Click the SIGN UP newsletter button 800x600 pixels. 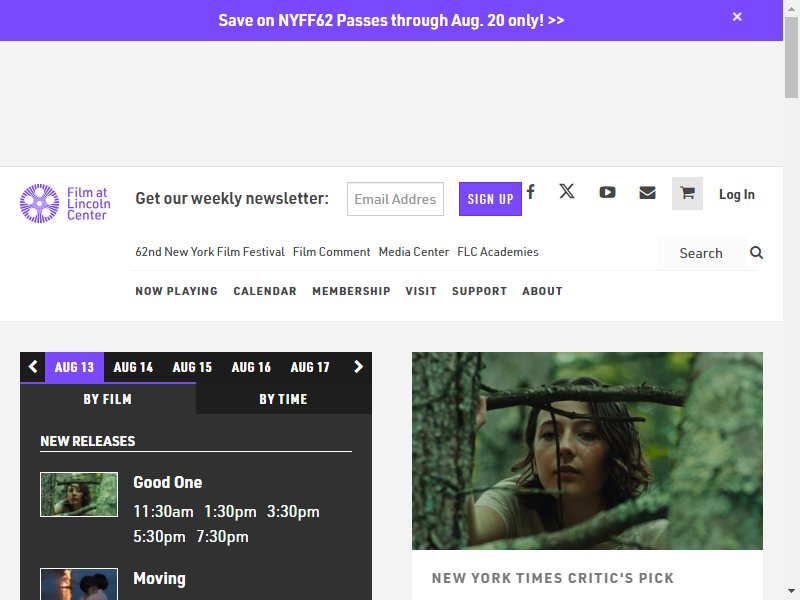490,199
